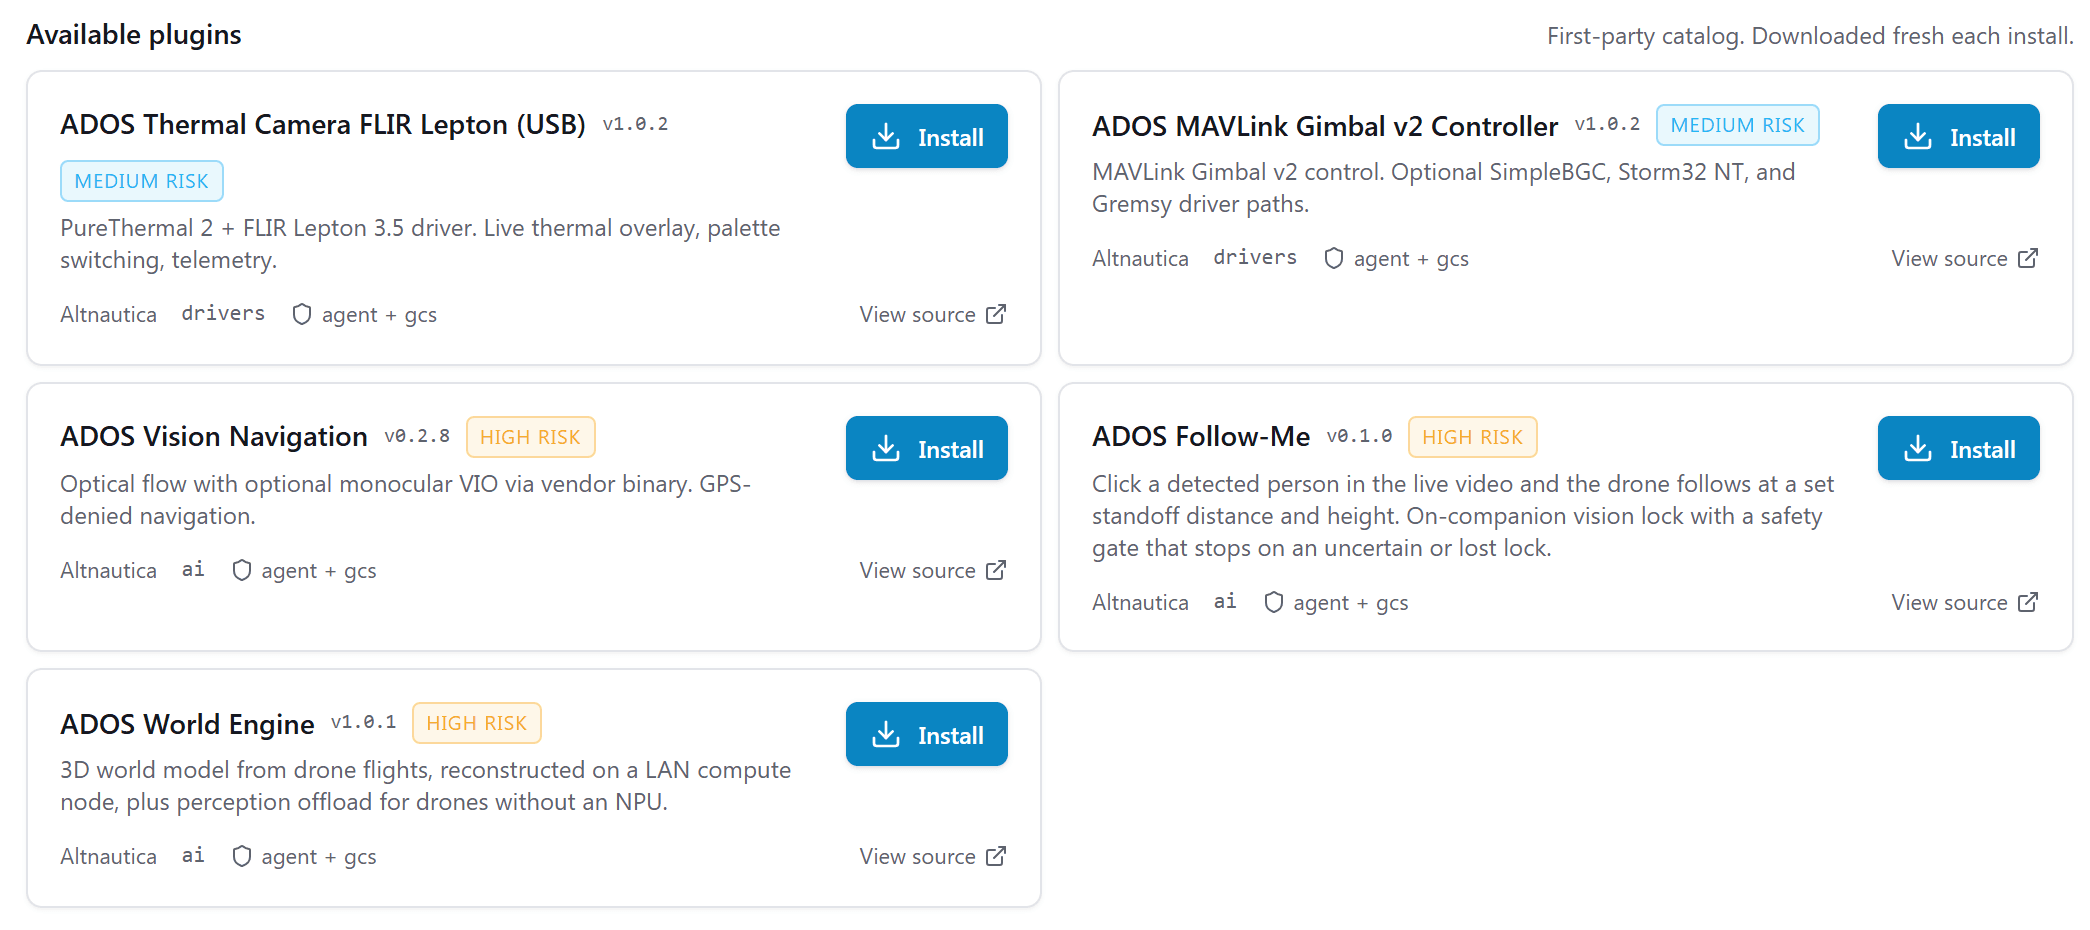Click 'Altnautica' author on Follow-Me card
The width and height of the screenshot is (2090, 930).
pos(1140,602)
